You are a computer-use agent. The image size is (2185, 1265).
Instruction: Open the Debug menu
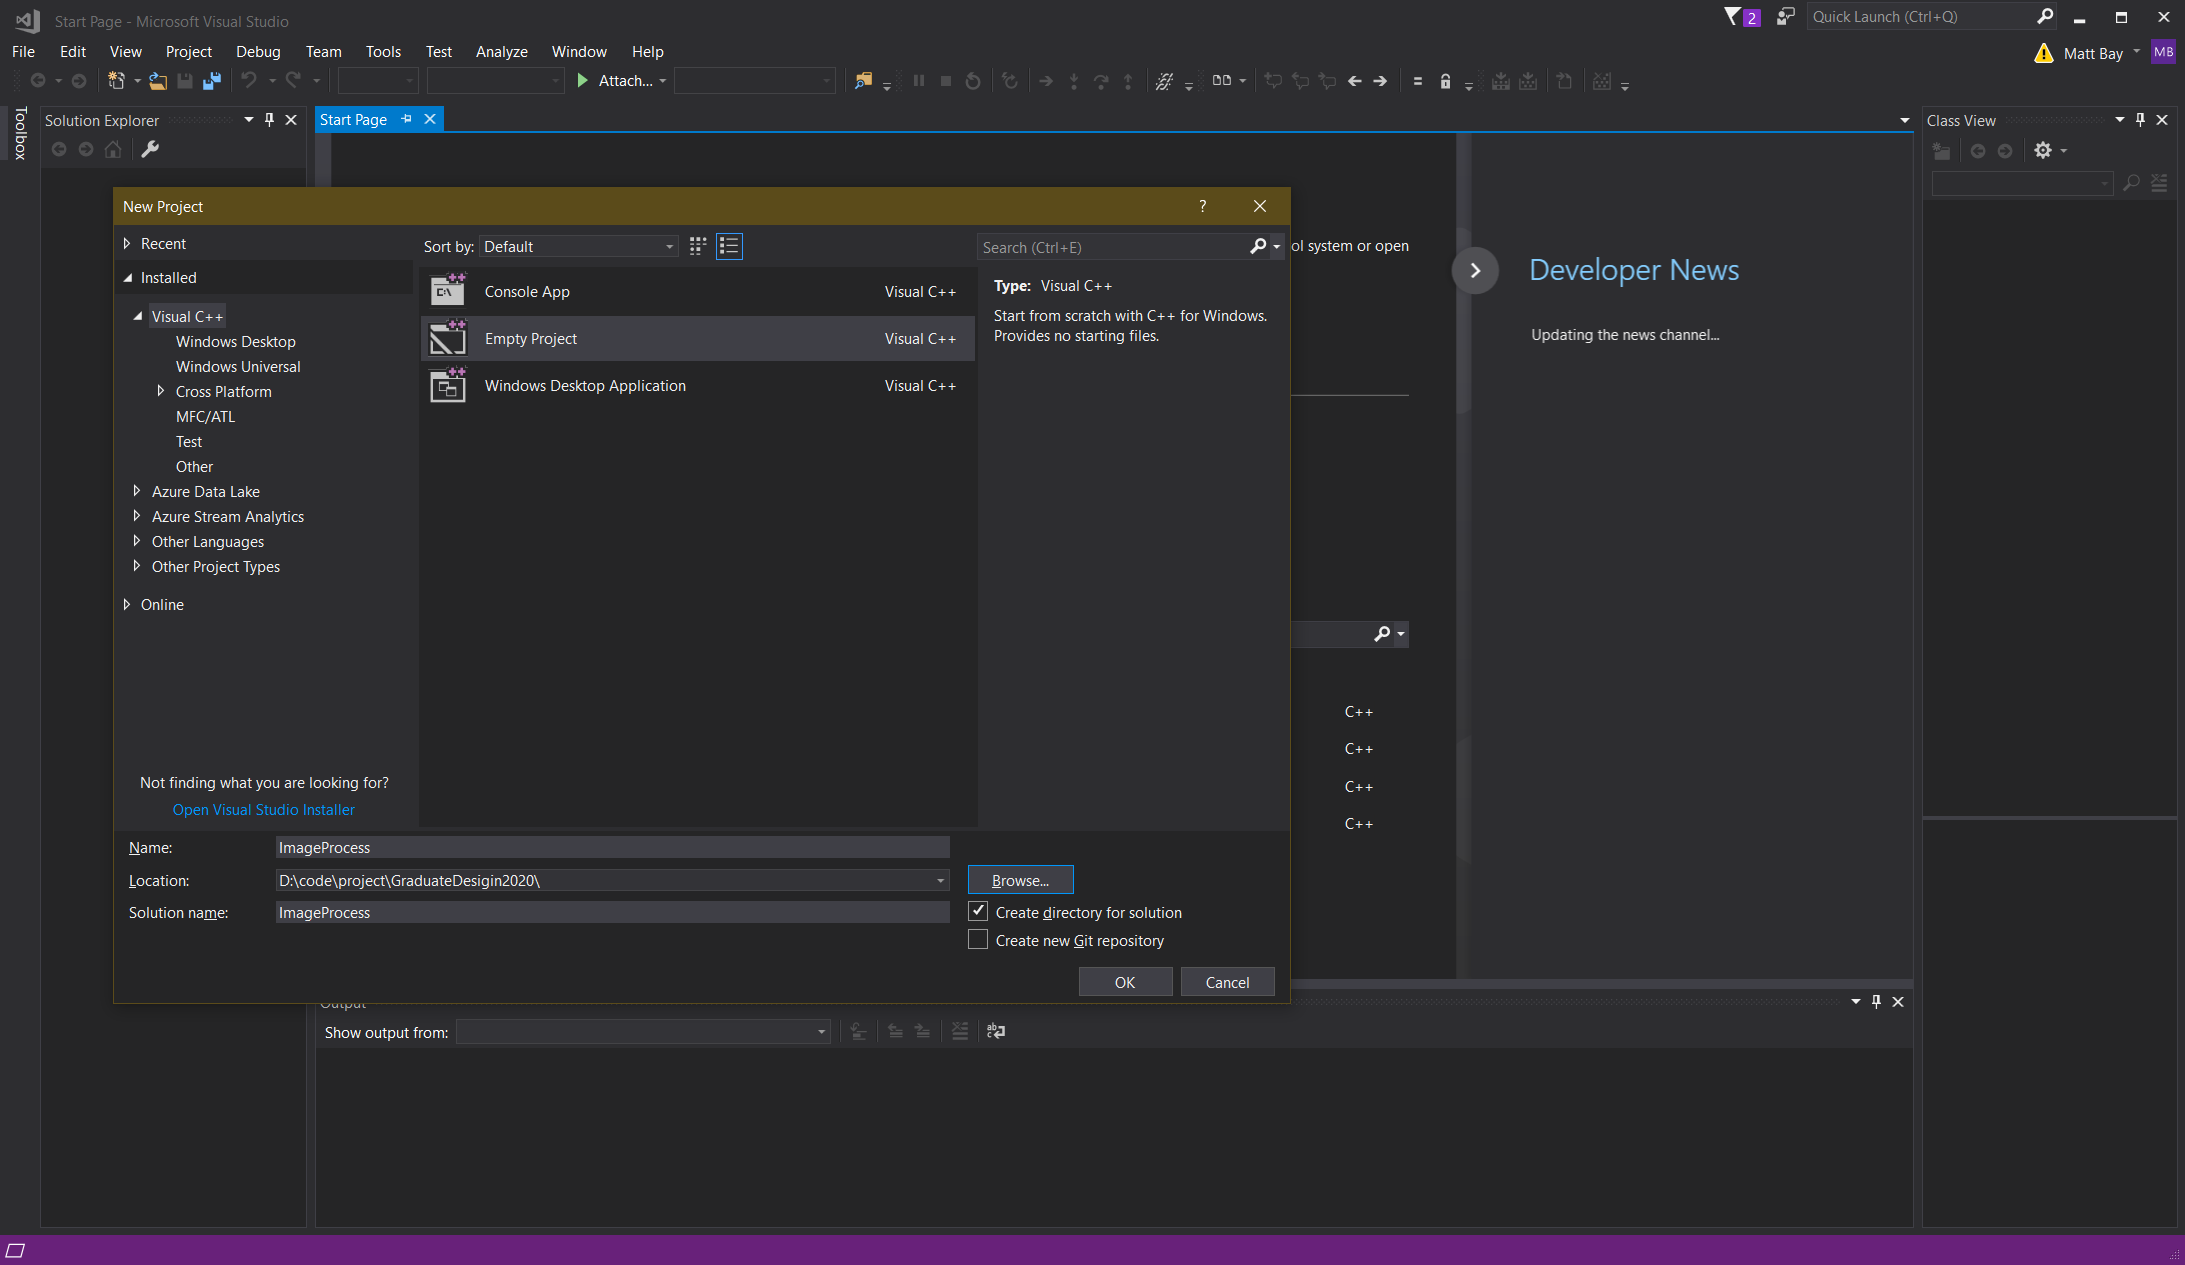(256, 50)
